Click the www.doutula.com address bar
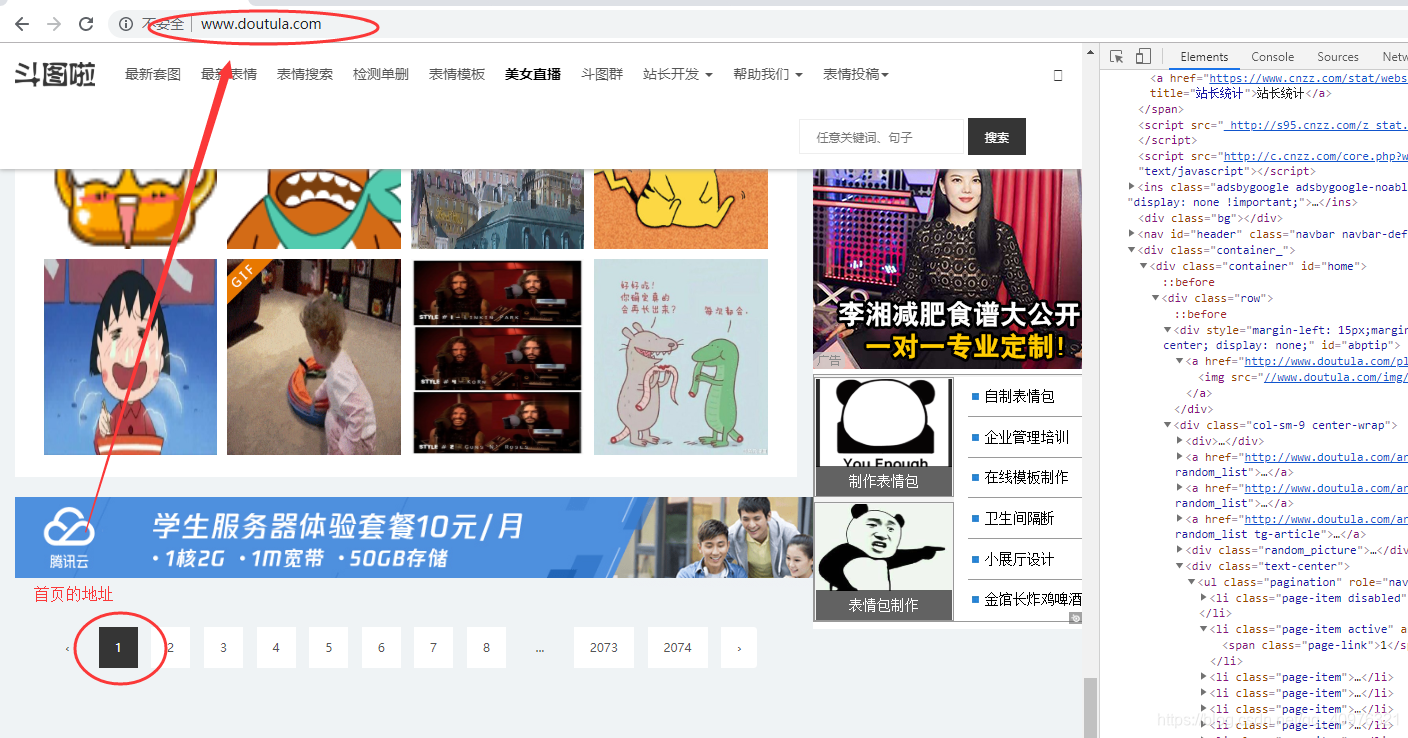1408x738 pixels. (261, 24)
